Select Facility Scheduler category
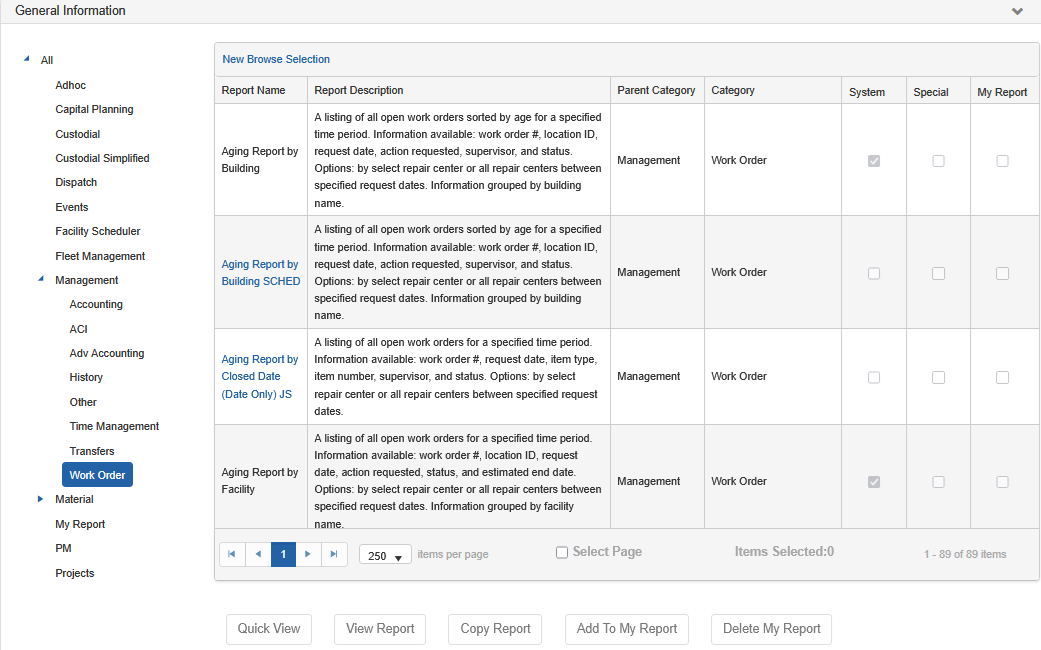The width and height of the screenshot is (1041, 650). point(98,231)
